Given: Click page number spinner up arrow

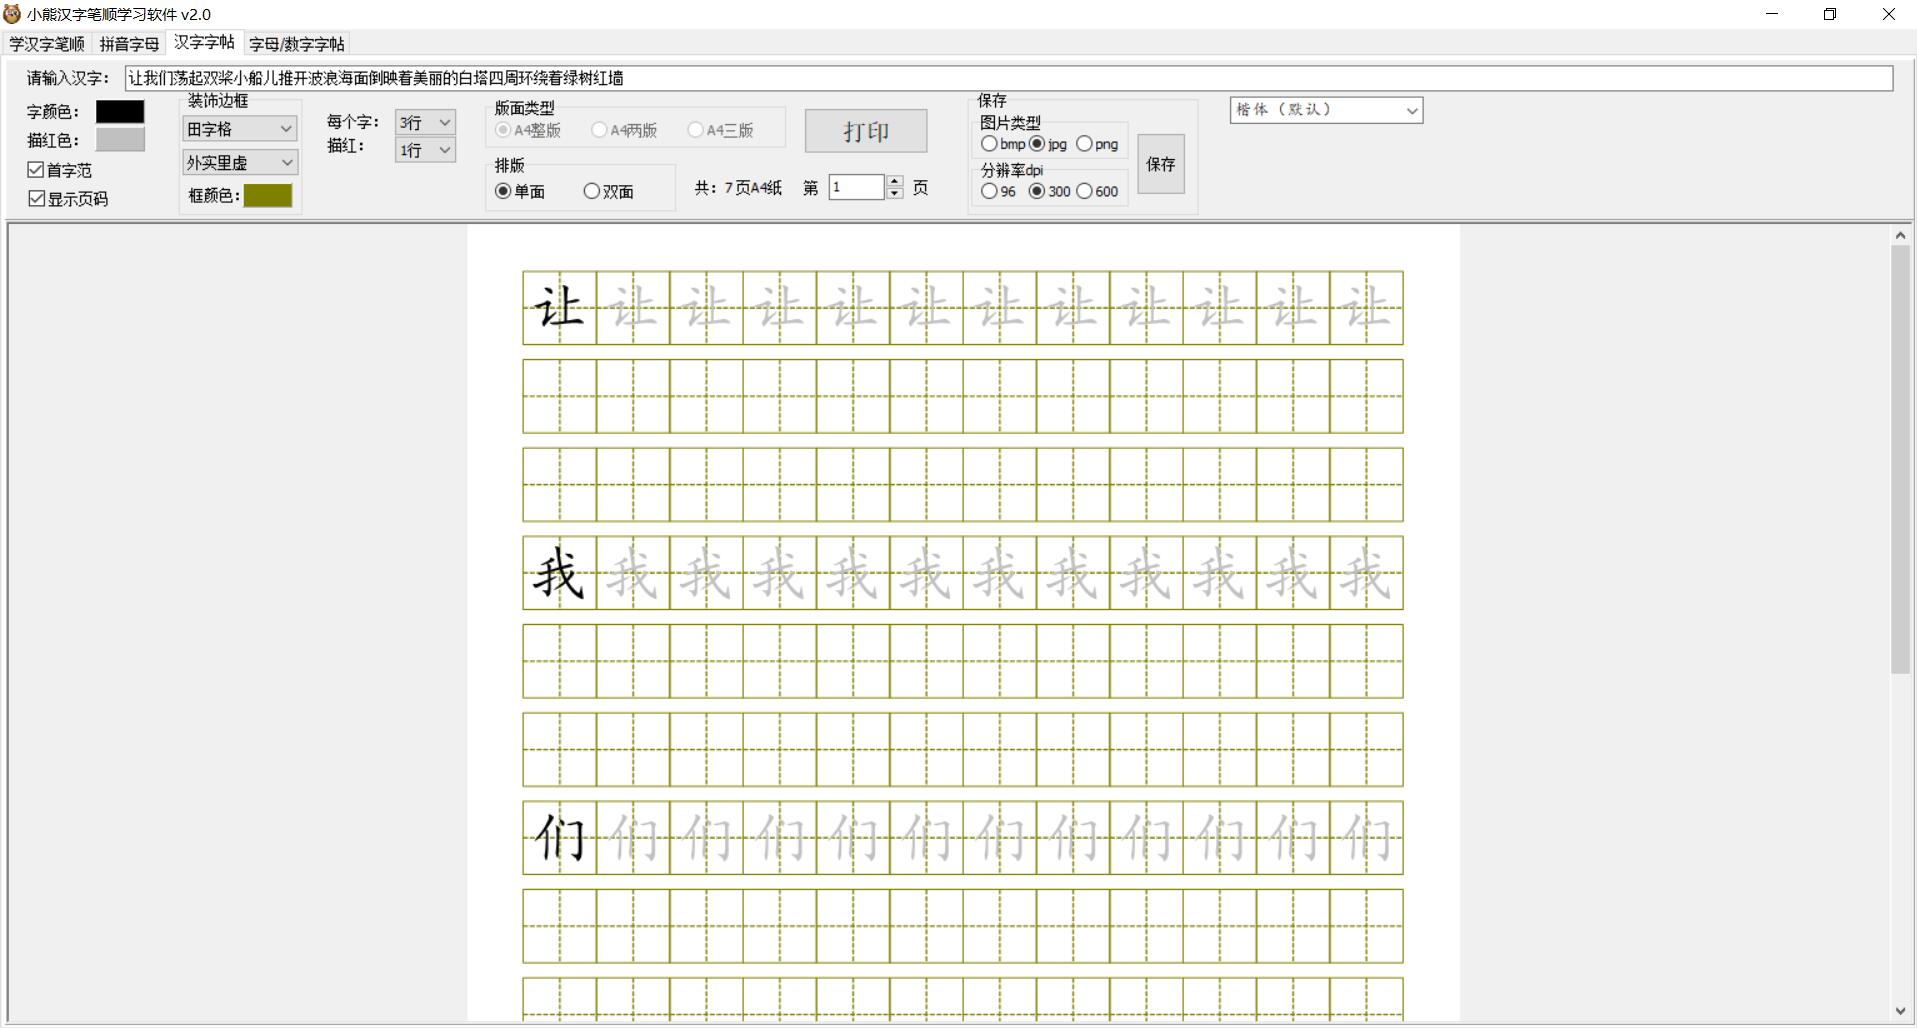Looking at the screenshot, I should click(x=894, y=182).
